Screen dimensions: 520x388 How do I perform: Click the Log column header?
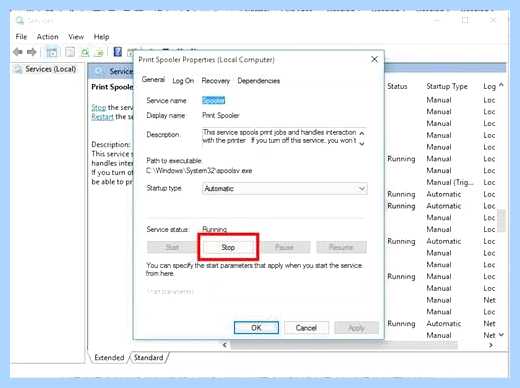tap(489, 86)
